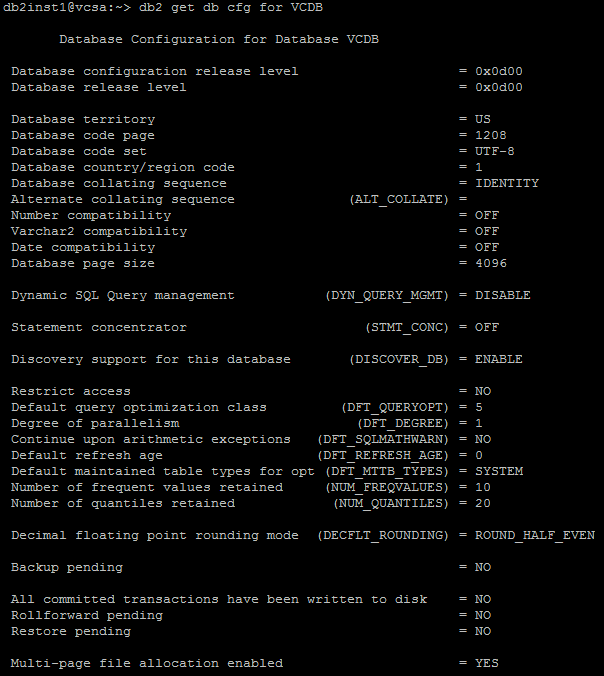Click the IDENTITY collating sequence value
The height and width of the screenshot is (676, 604).
(x=507, y=183)
